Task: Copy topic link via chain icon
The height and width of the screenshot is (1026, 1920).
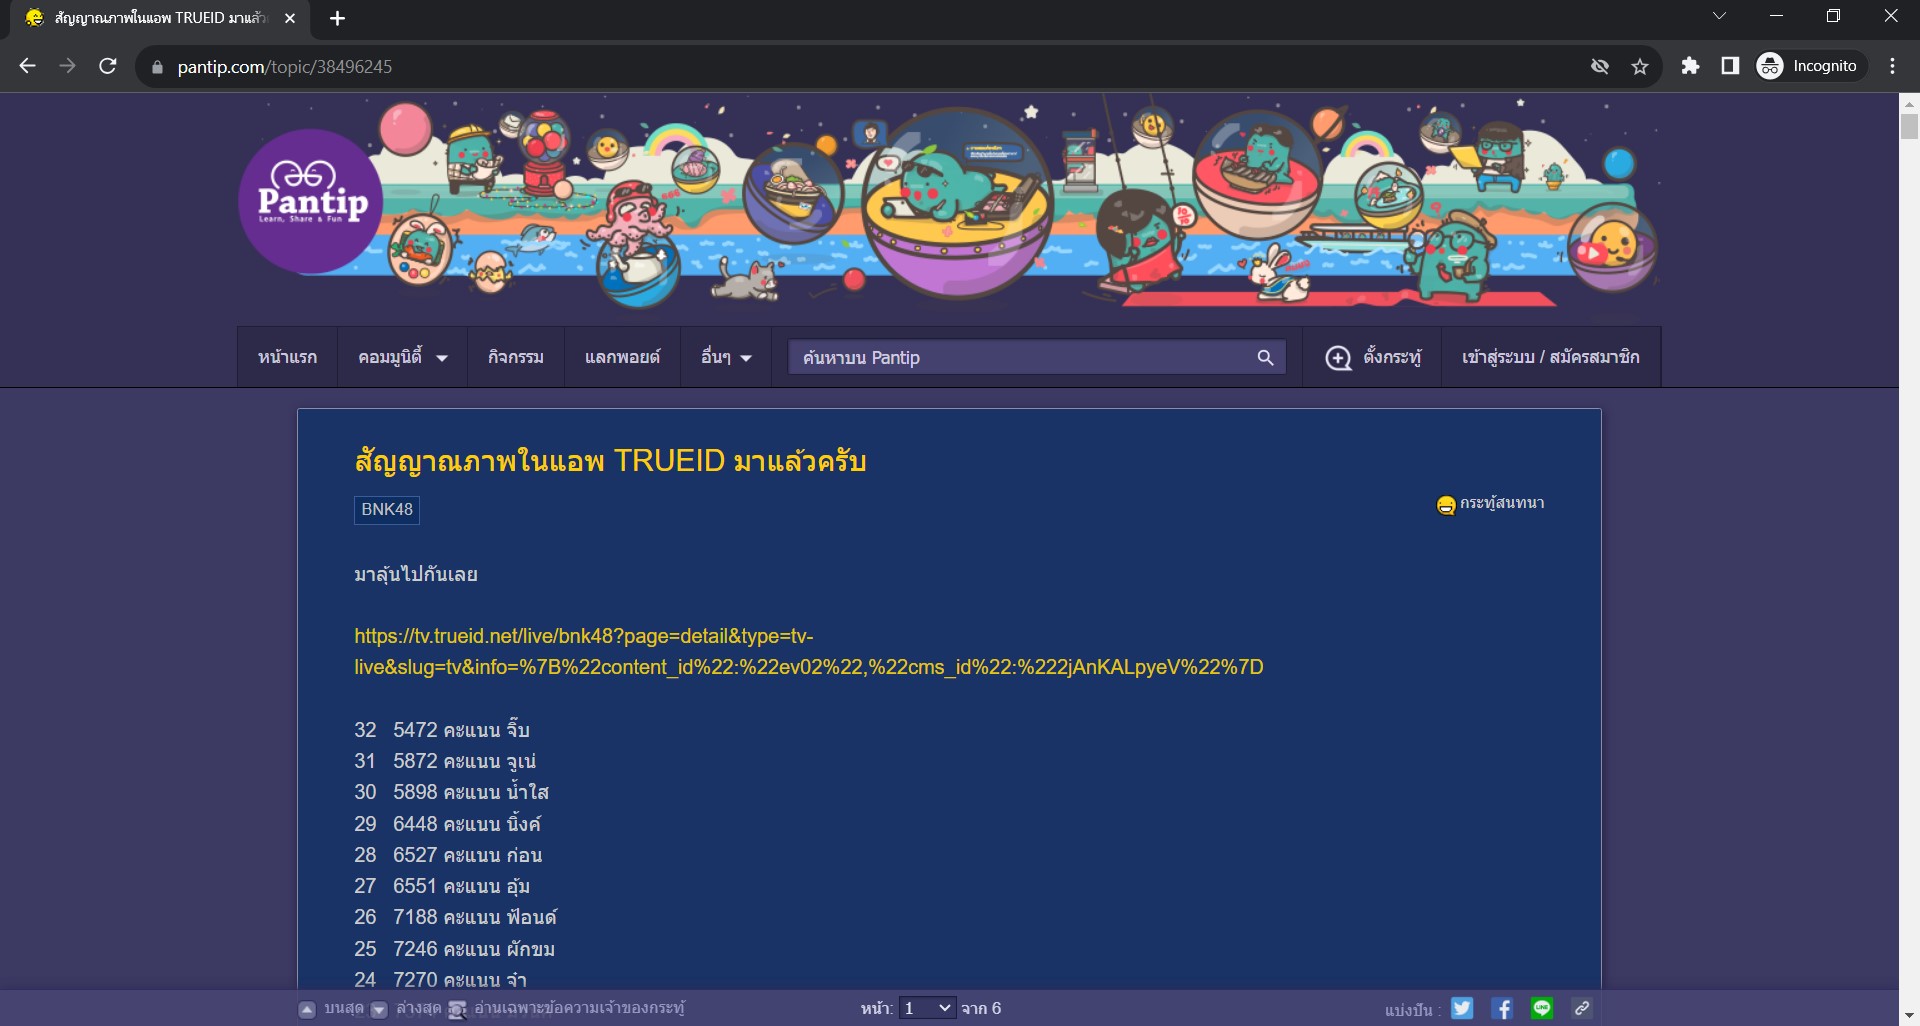Action: pos(1582,1008)
